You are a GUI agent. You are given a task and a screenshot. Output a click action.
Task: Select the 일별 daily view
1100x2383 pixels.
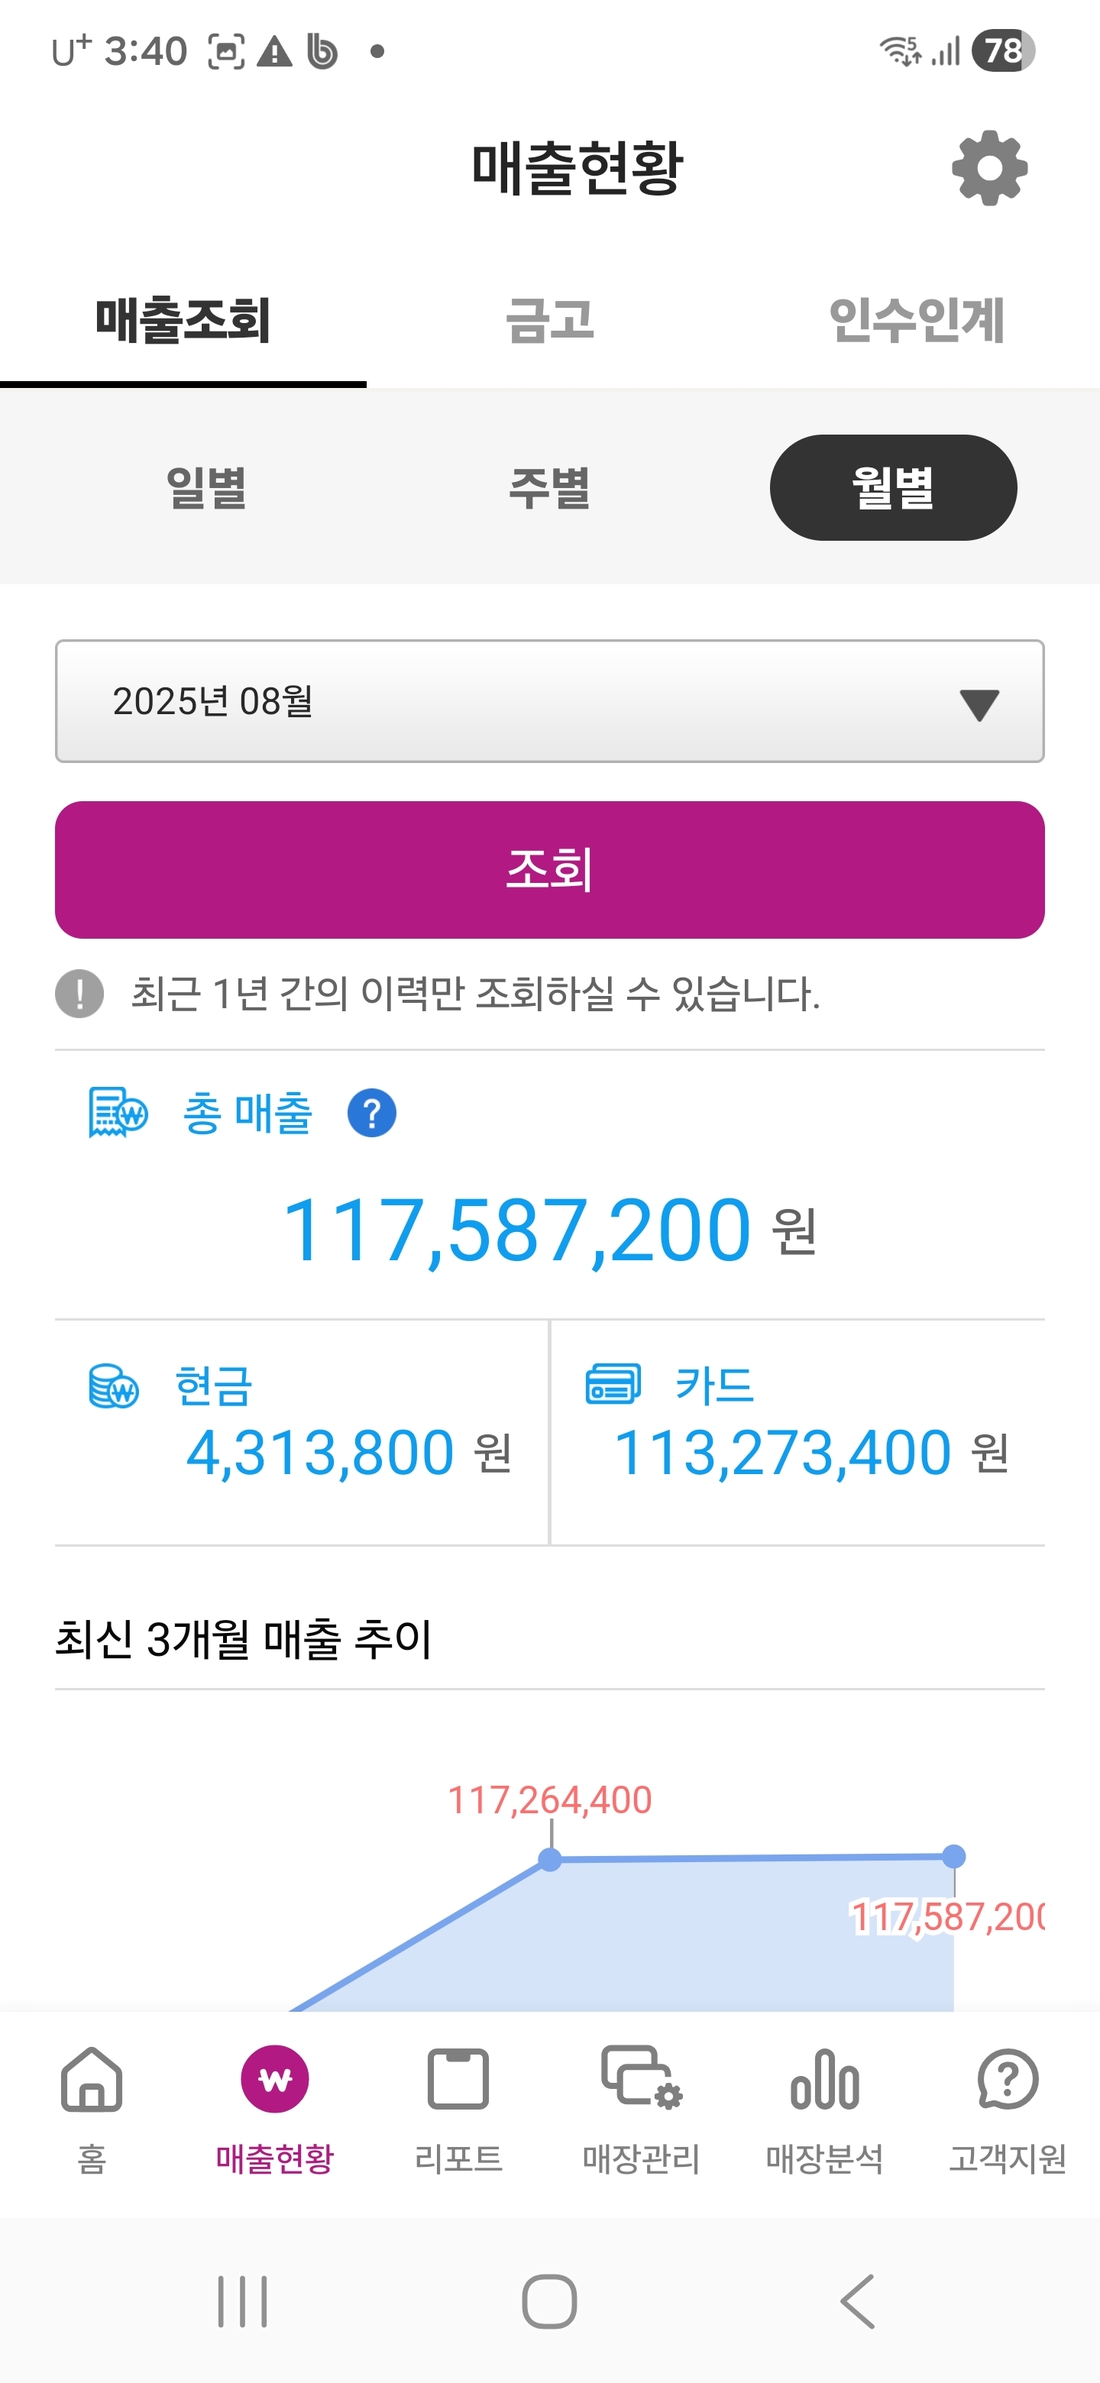coord(206,488)
